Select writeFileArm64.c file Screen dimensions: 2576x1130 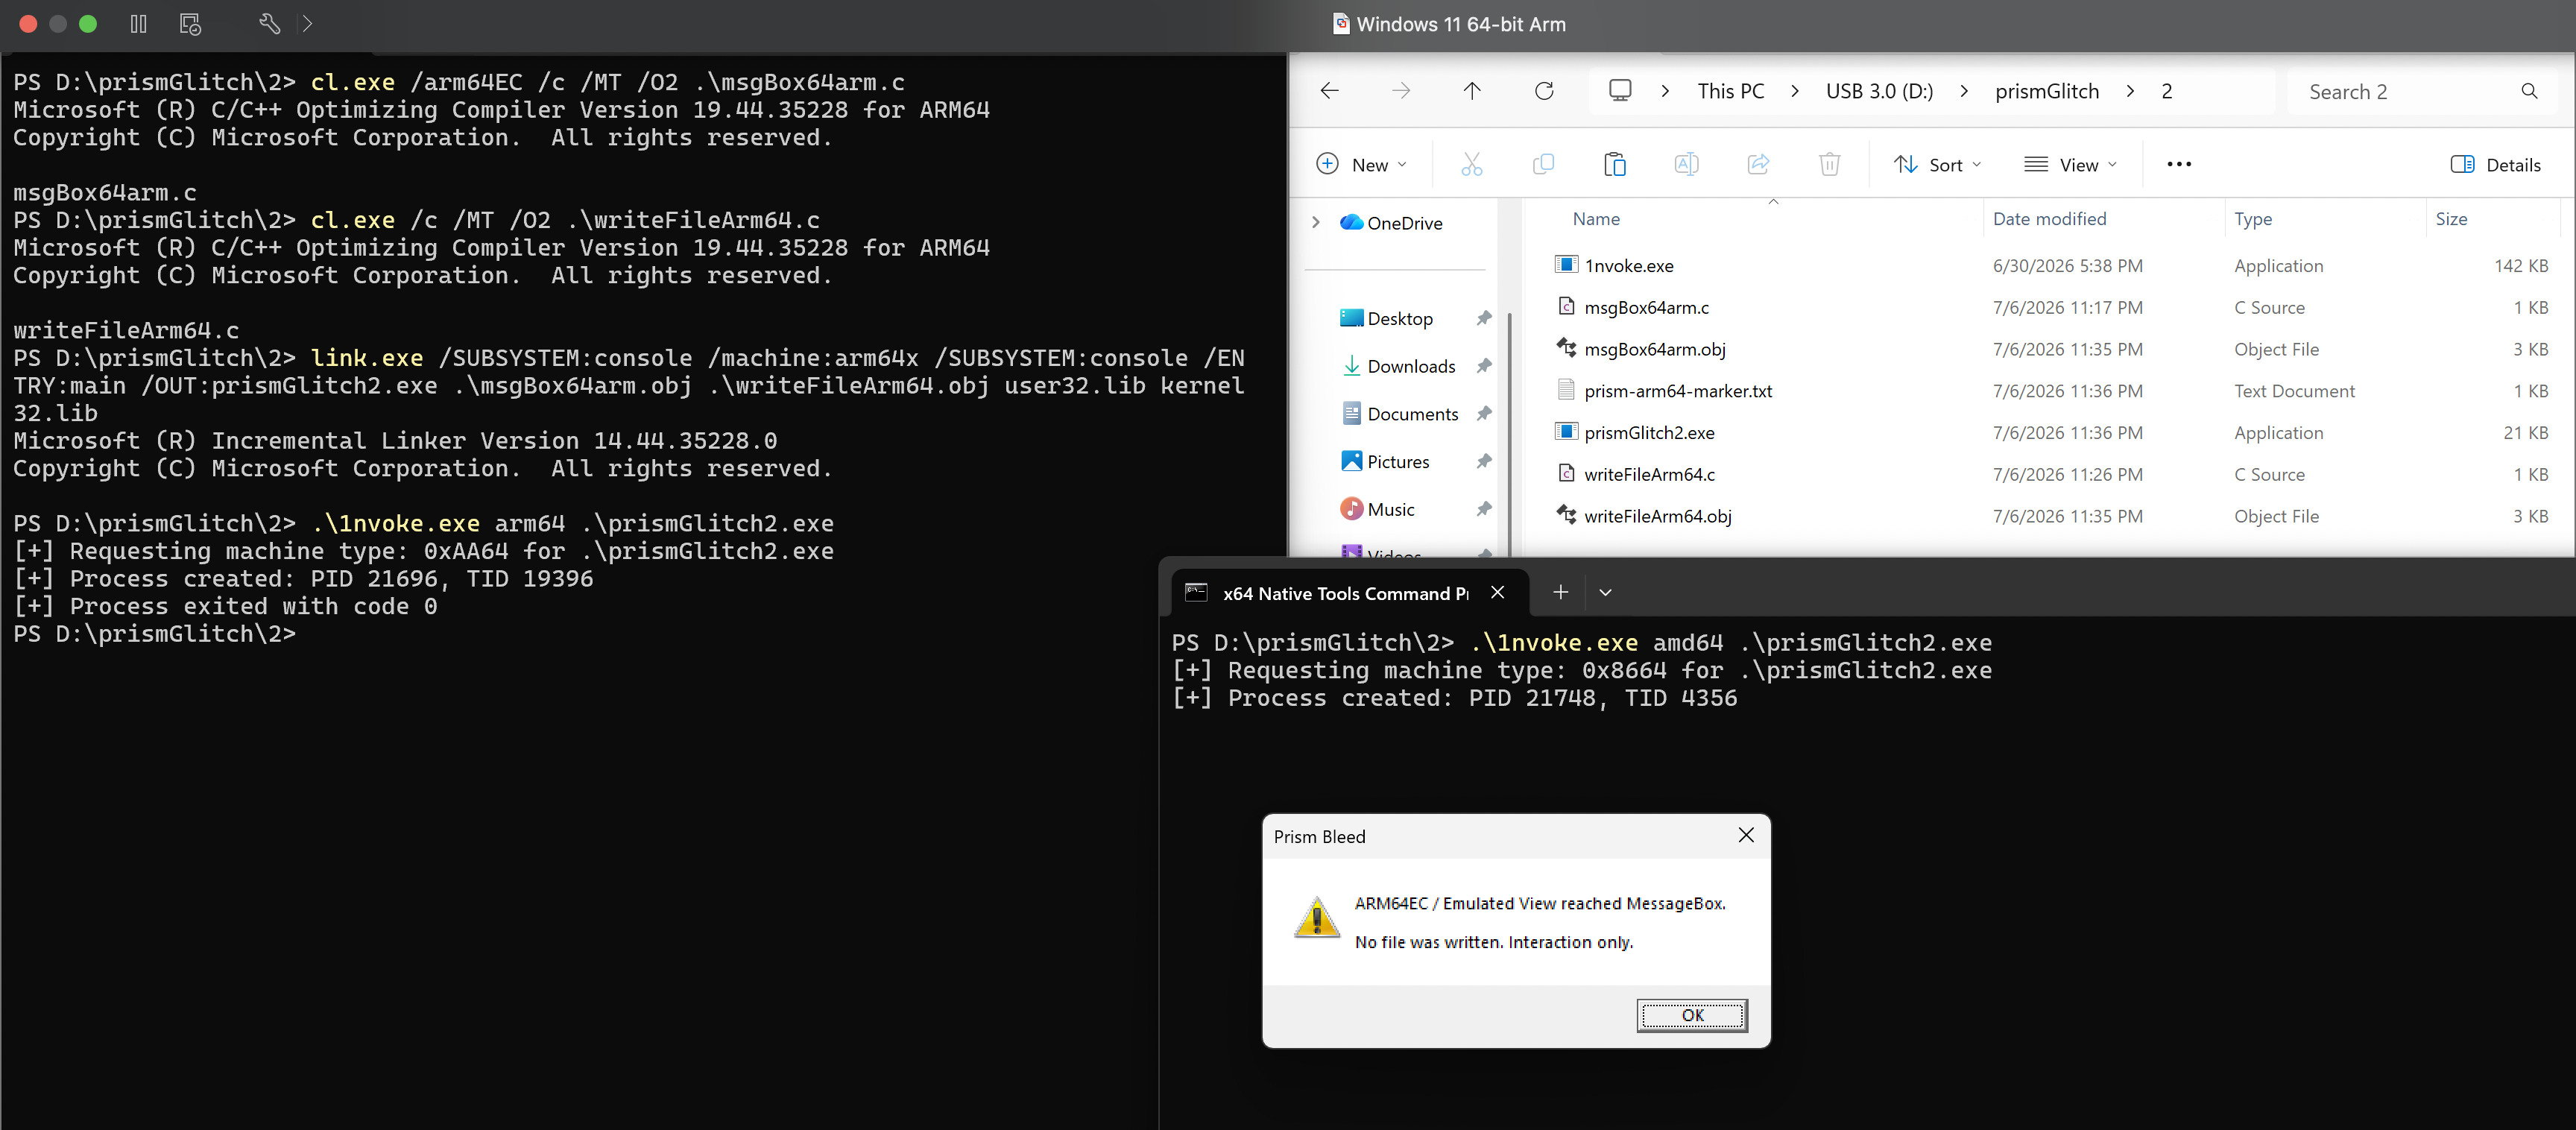pyautogui.click(x=2050, y=475)
